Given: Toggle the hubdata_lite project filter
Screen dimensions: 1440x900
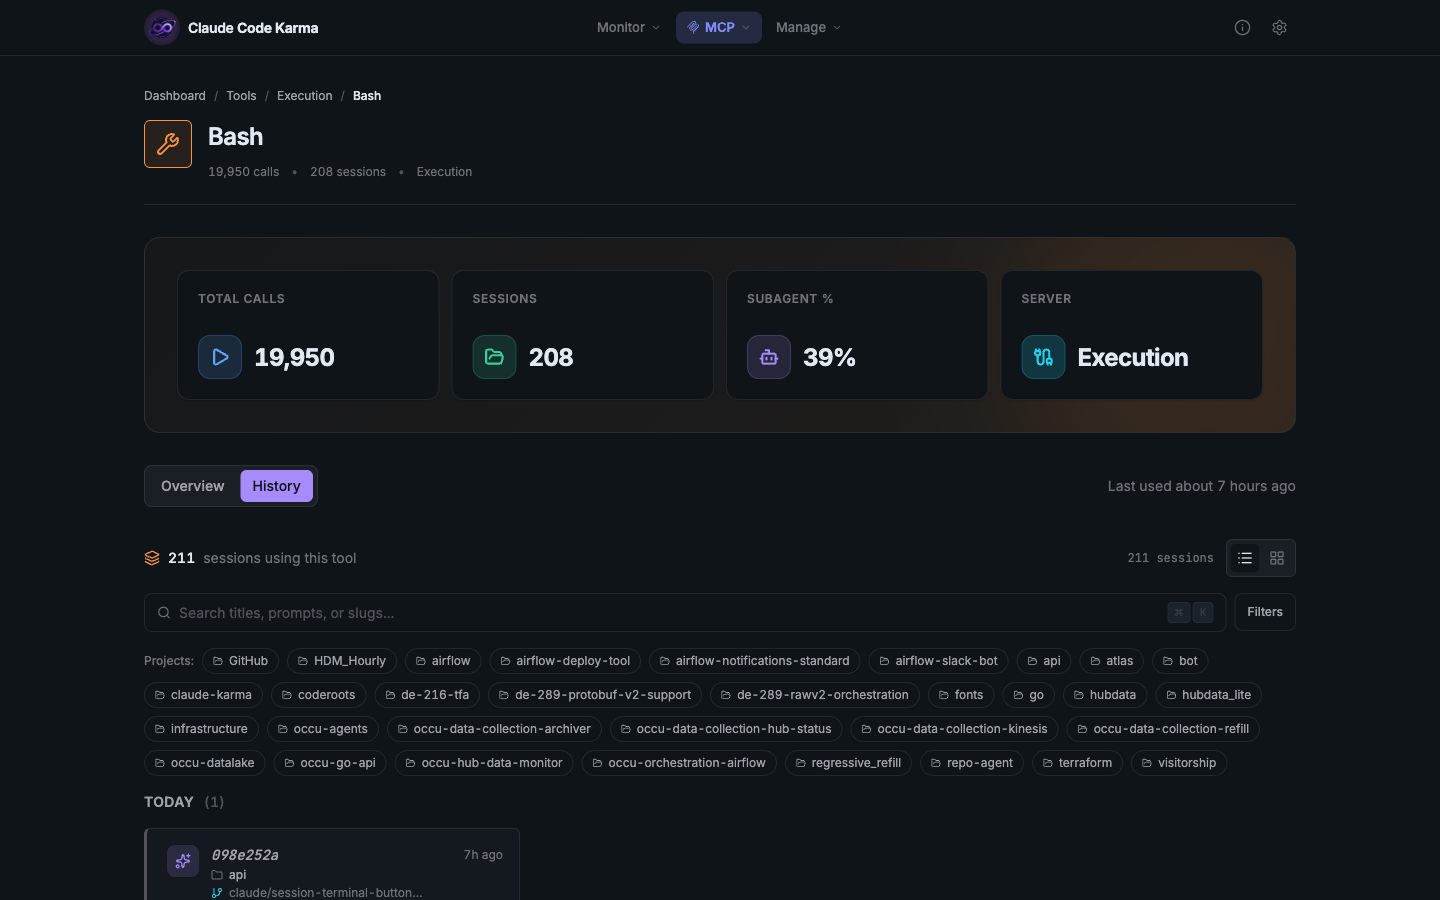Looking at the screenshot, I should (x=1208, y=695).
